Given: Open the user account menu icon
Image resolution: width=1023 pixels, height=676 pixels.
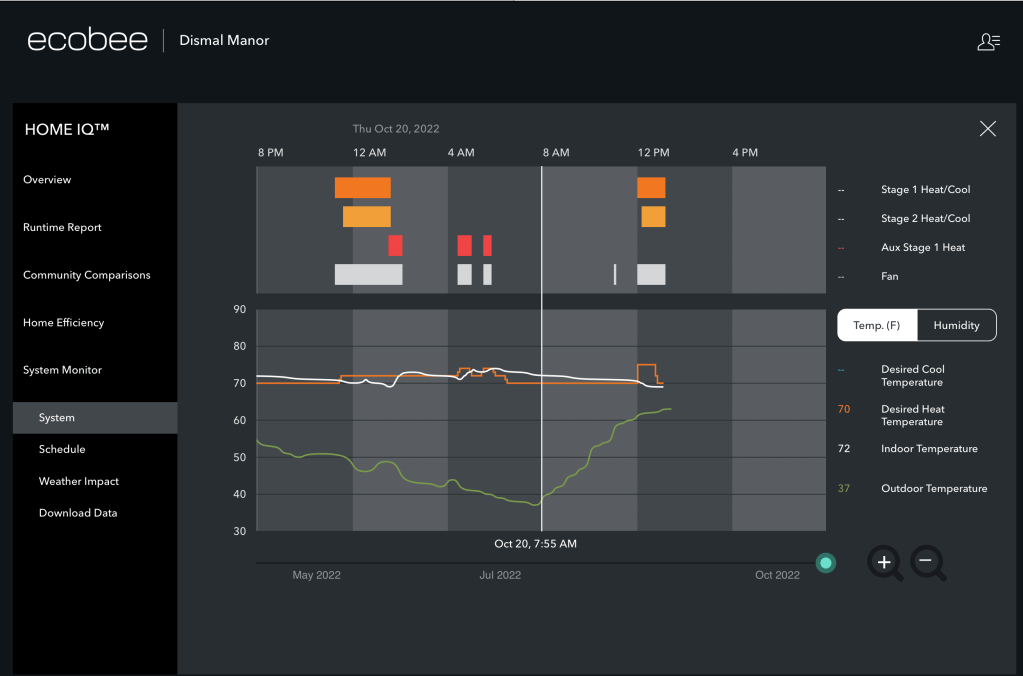Looking at the screenshot, I should tap(988, 41).
